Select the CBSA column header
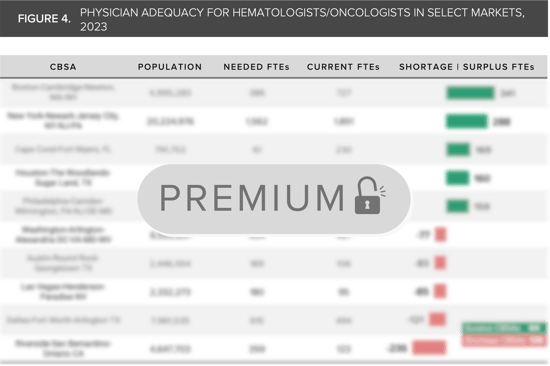The width and height of the screenshot is (550, 366). point(63,67)
